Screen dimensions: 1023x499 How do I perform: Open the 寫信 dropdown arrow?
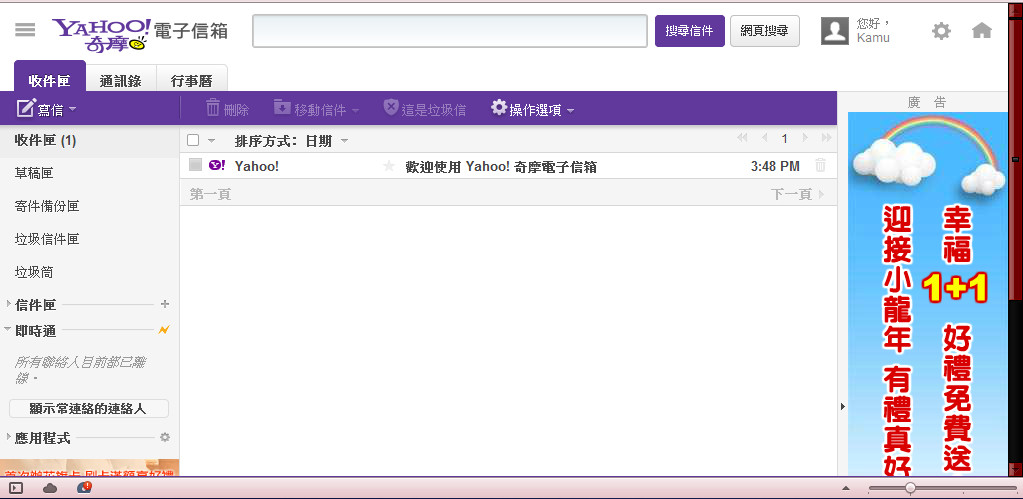tap(72, 109)
